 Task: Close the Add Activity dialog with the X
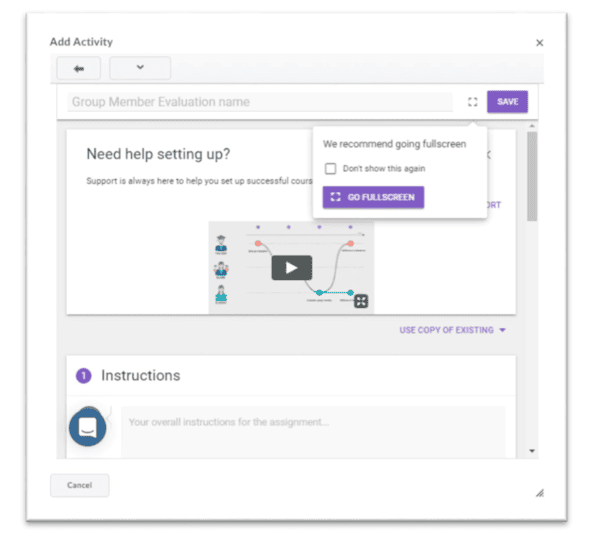pyautogui.click(x=540, y=43)
